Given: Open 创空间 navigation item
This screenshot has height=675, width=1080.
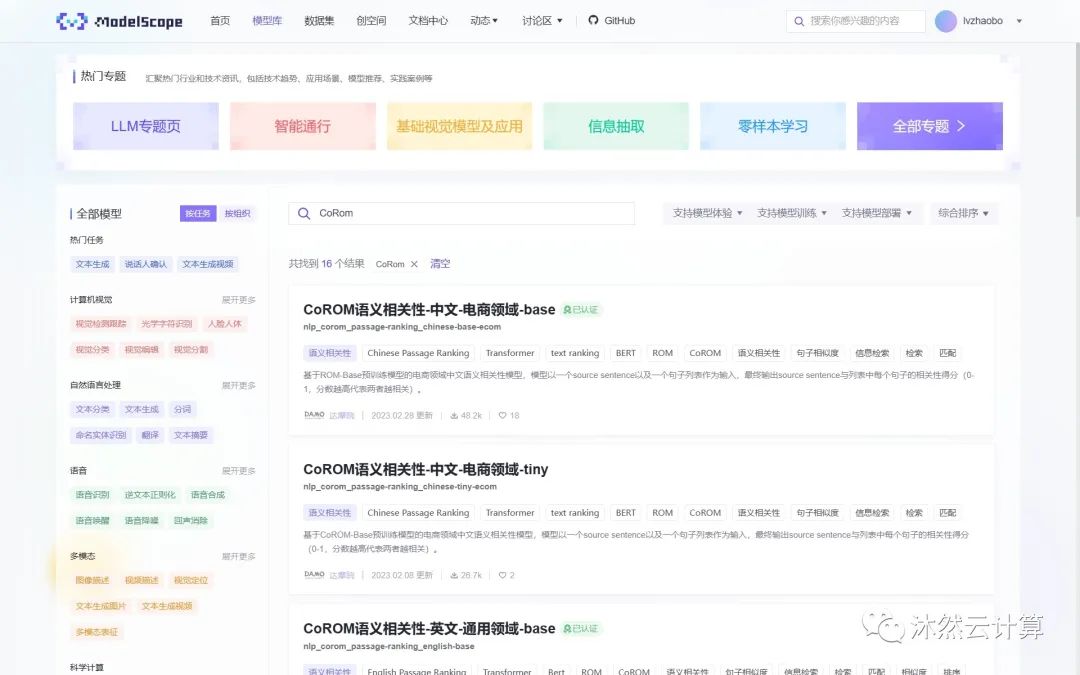Looking at the screenshot, I should 371,21.
